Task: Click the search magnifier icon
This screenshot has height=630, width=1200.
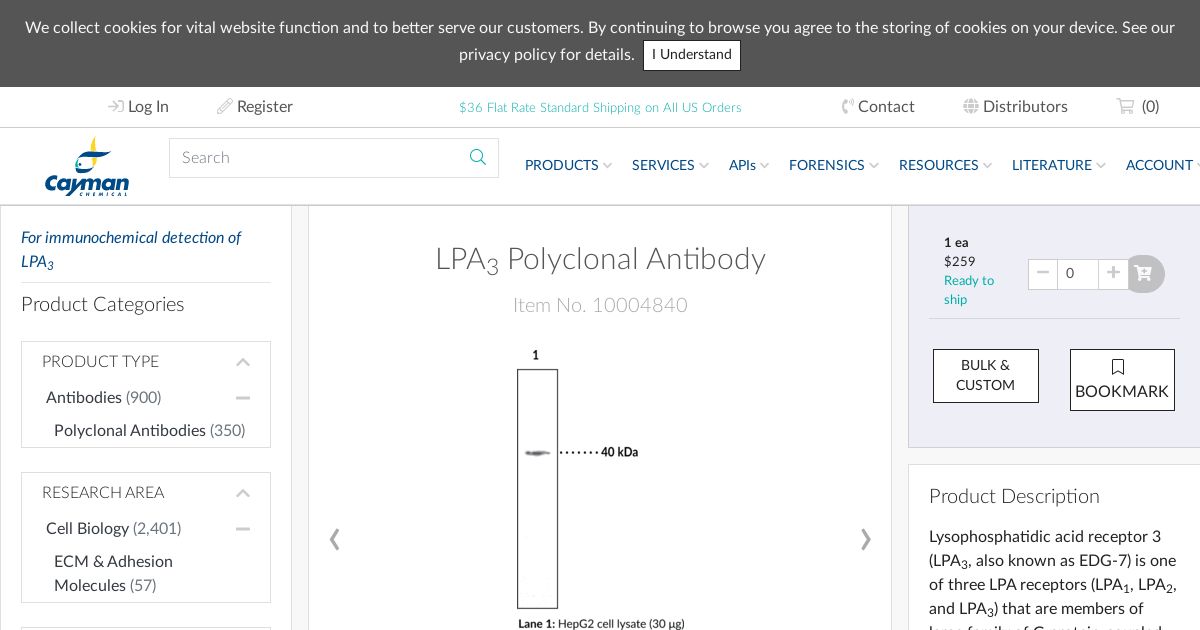Action: [x=478, y=157]
